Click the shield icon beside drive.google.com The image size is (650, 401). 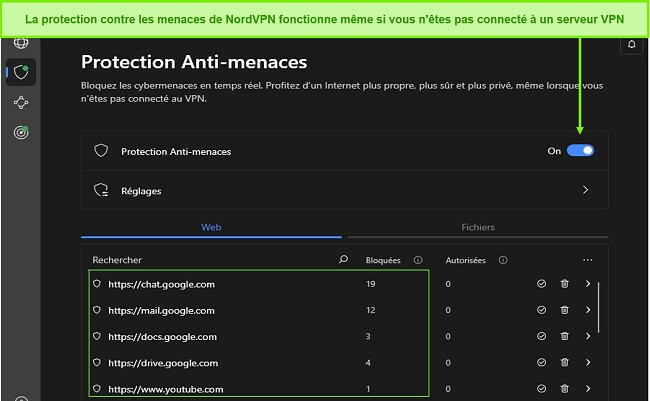(x=97, y=362)
